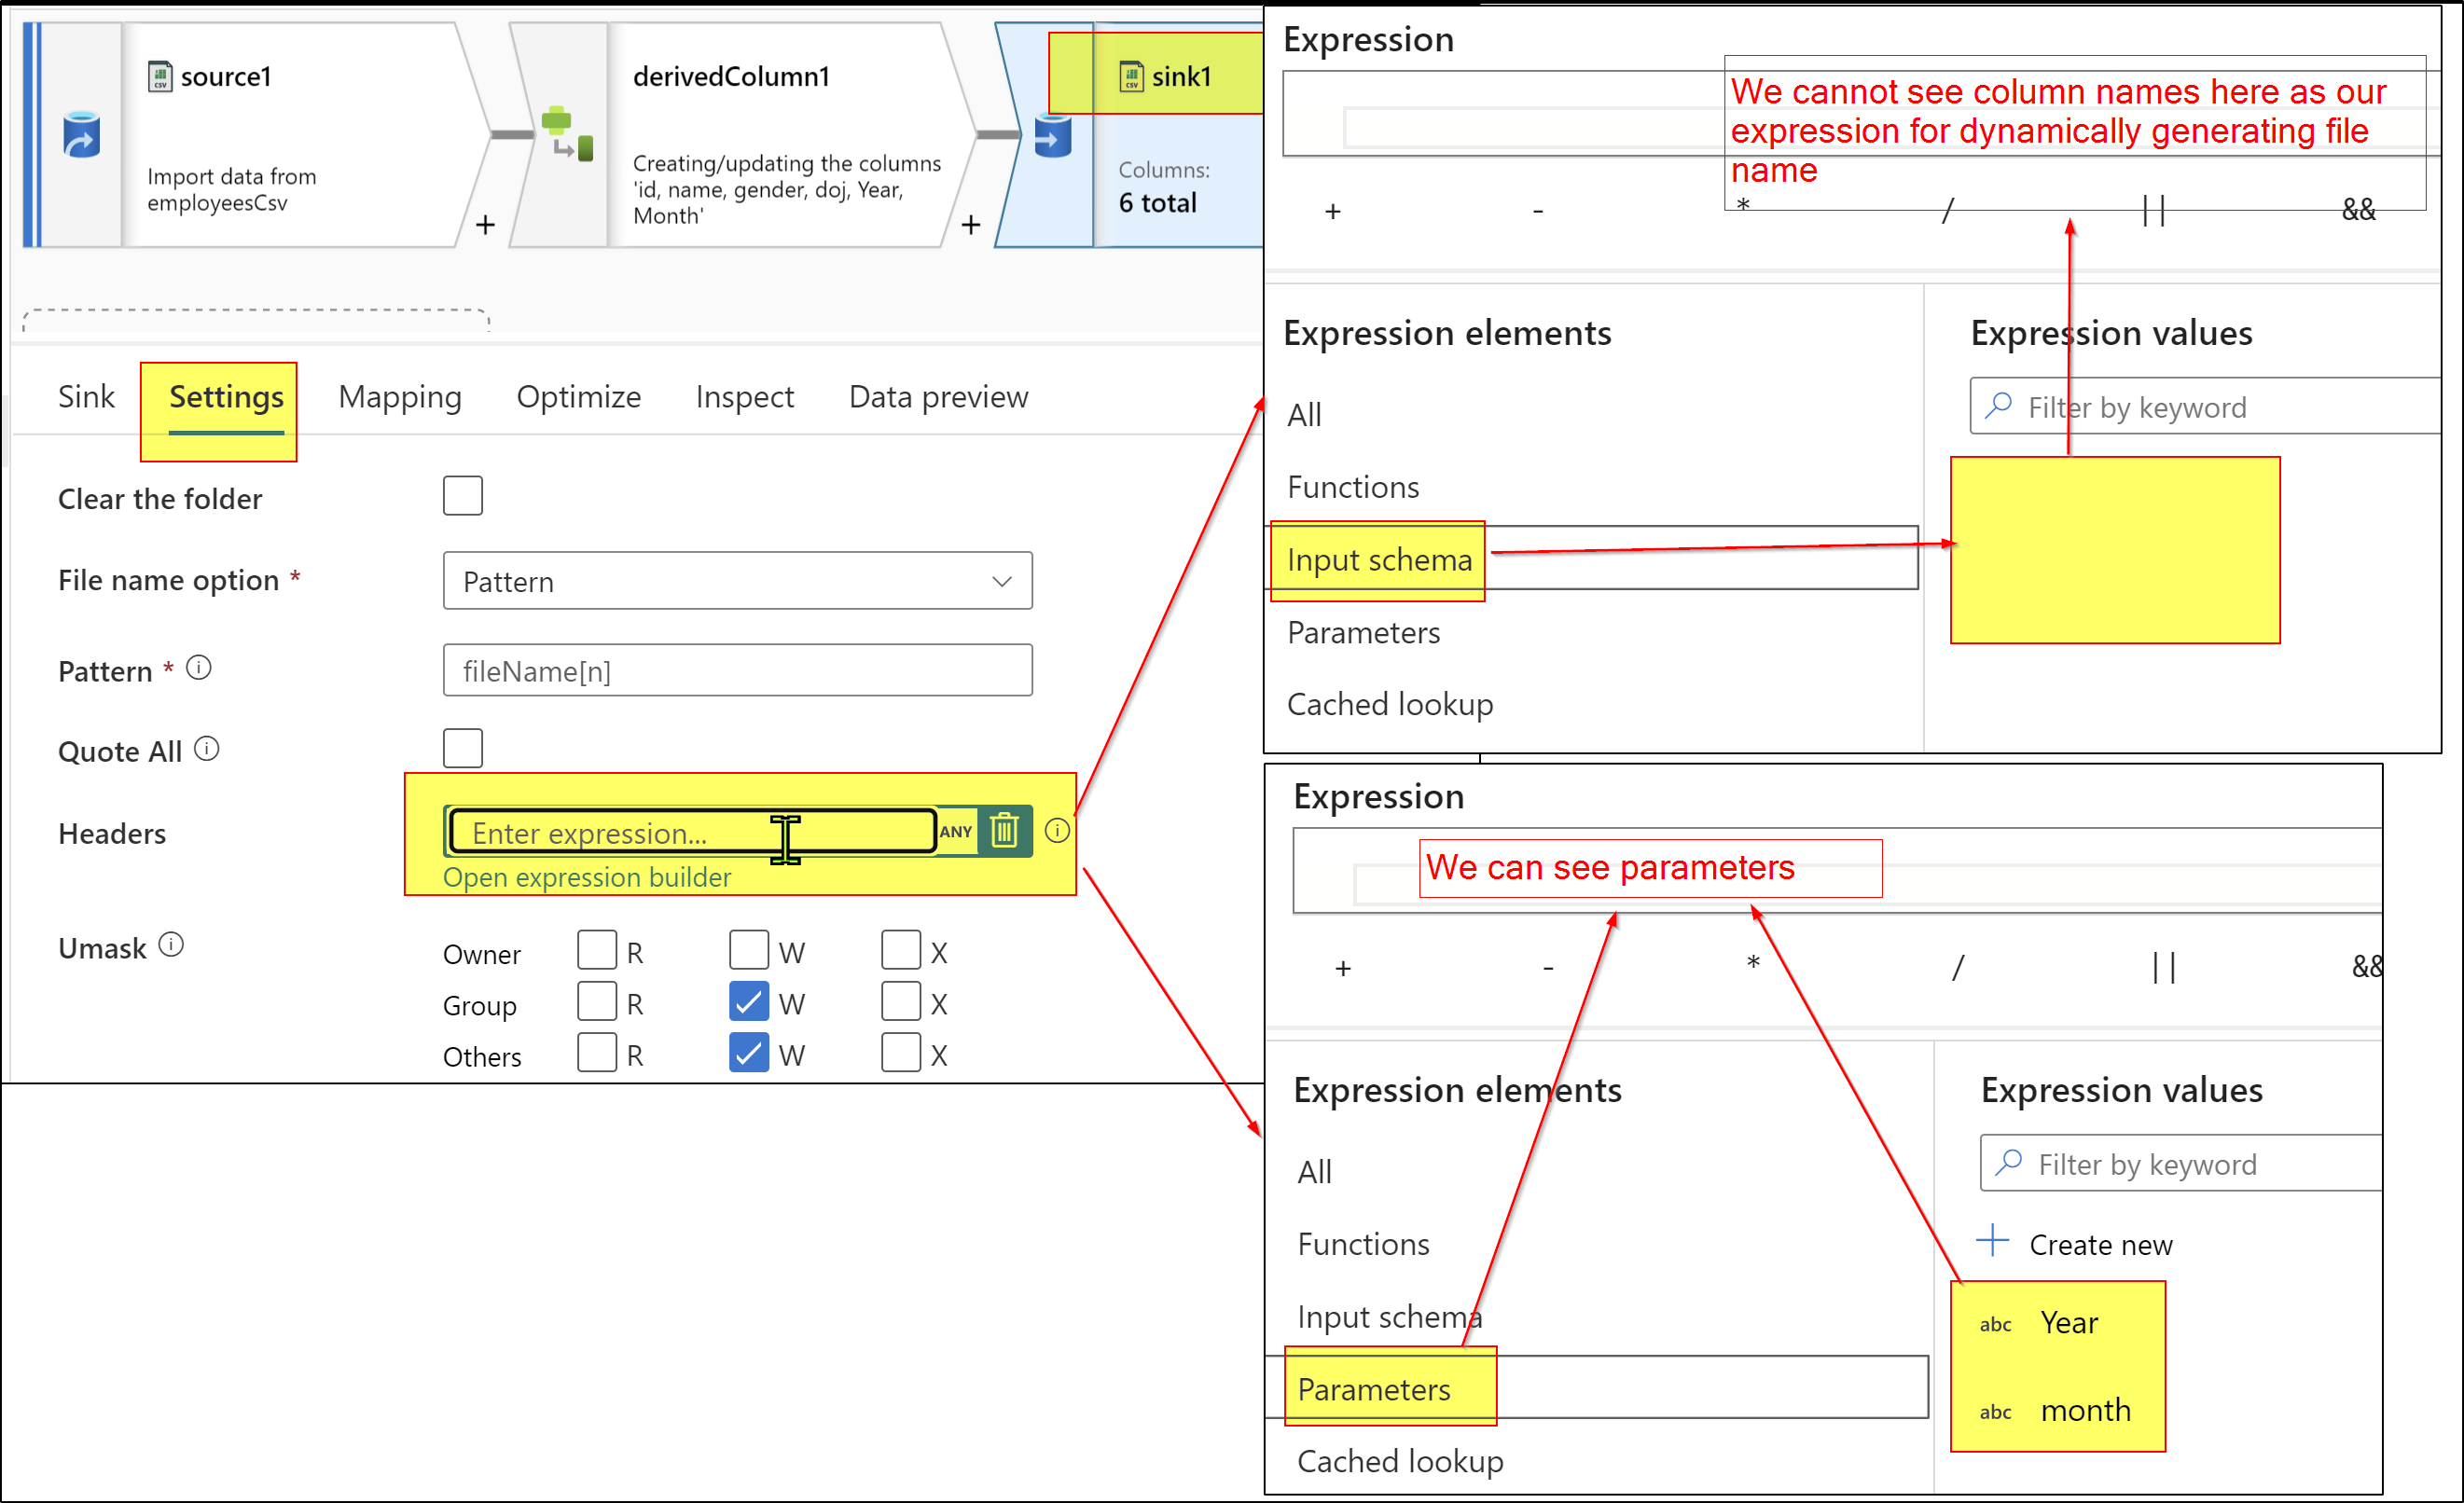Open the Data preview tab
2464x1503 pixels.
coord(937,397)
